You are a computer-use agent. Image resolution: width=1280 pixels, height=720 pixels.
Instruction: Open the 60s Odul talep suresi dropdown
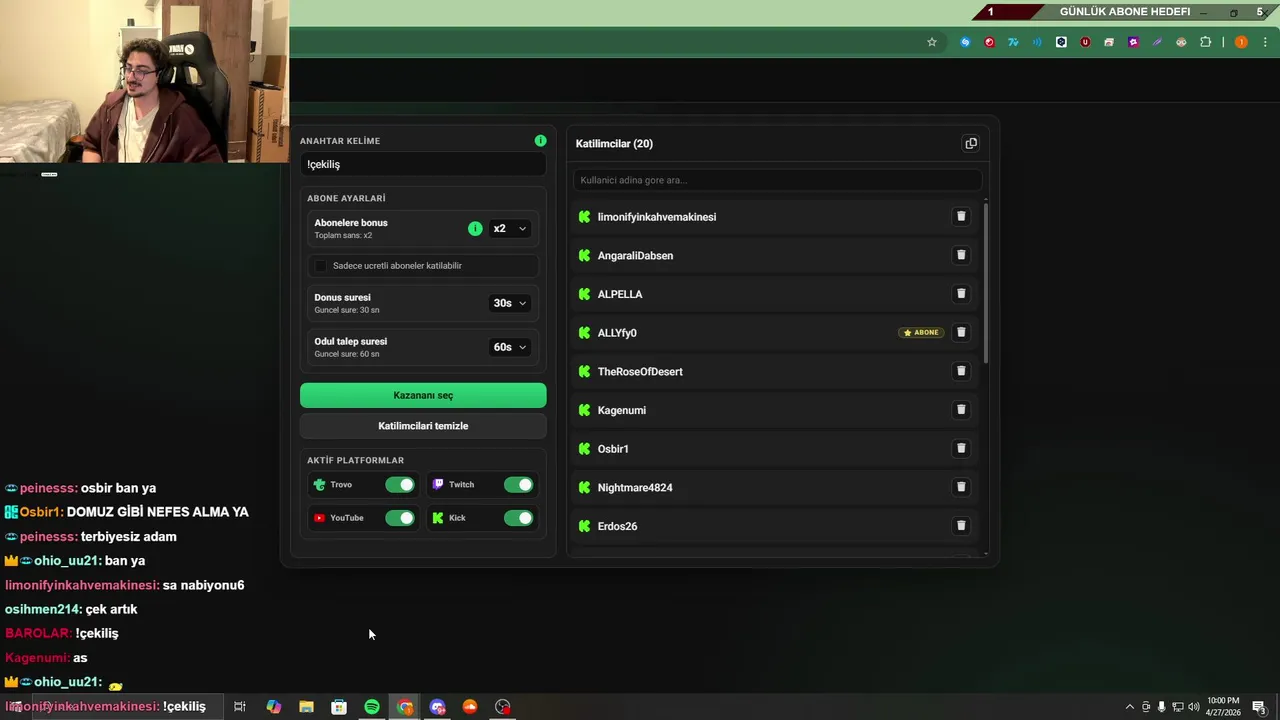[x=509, y=347]
